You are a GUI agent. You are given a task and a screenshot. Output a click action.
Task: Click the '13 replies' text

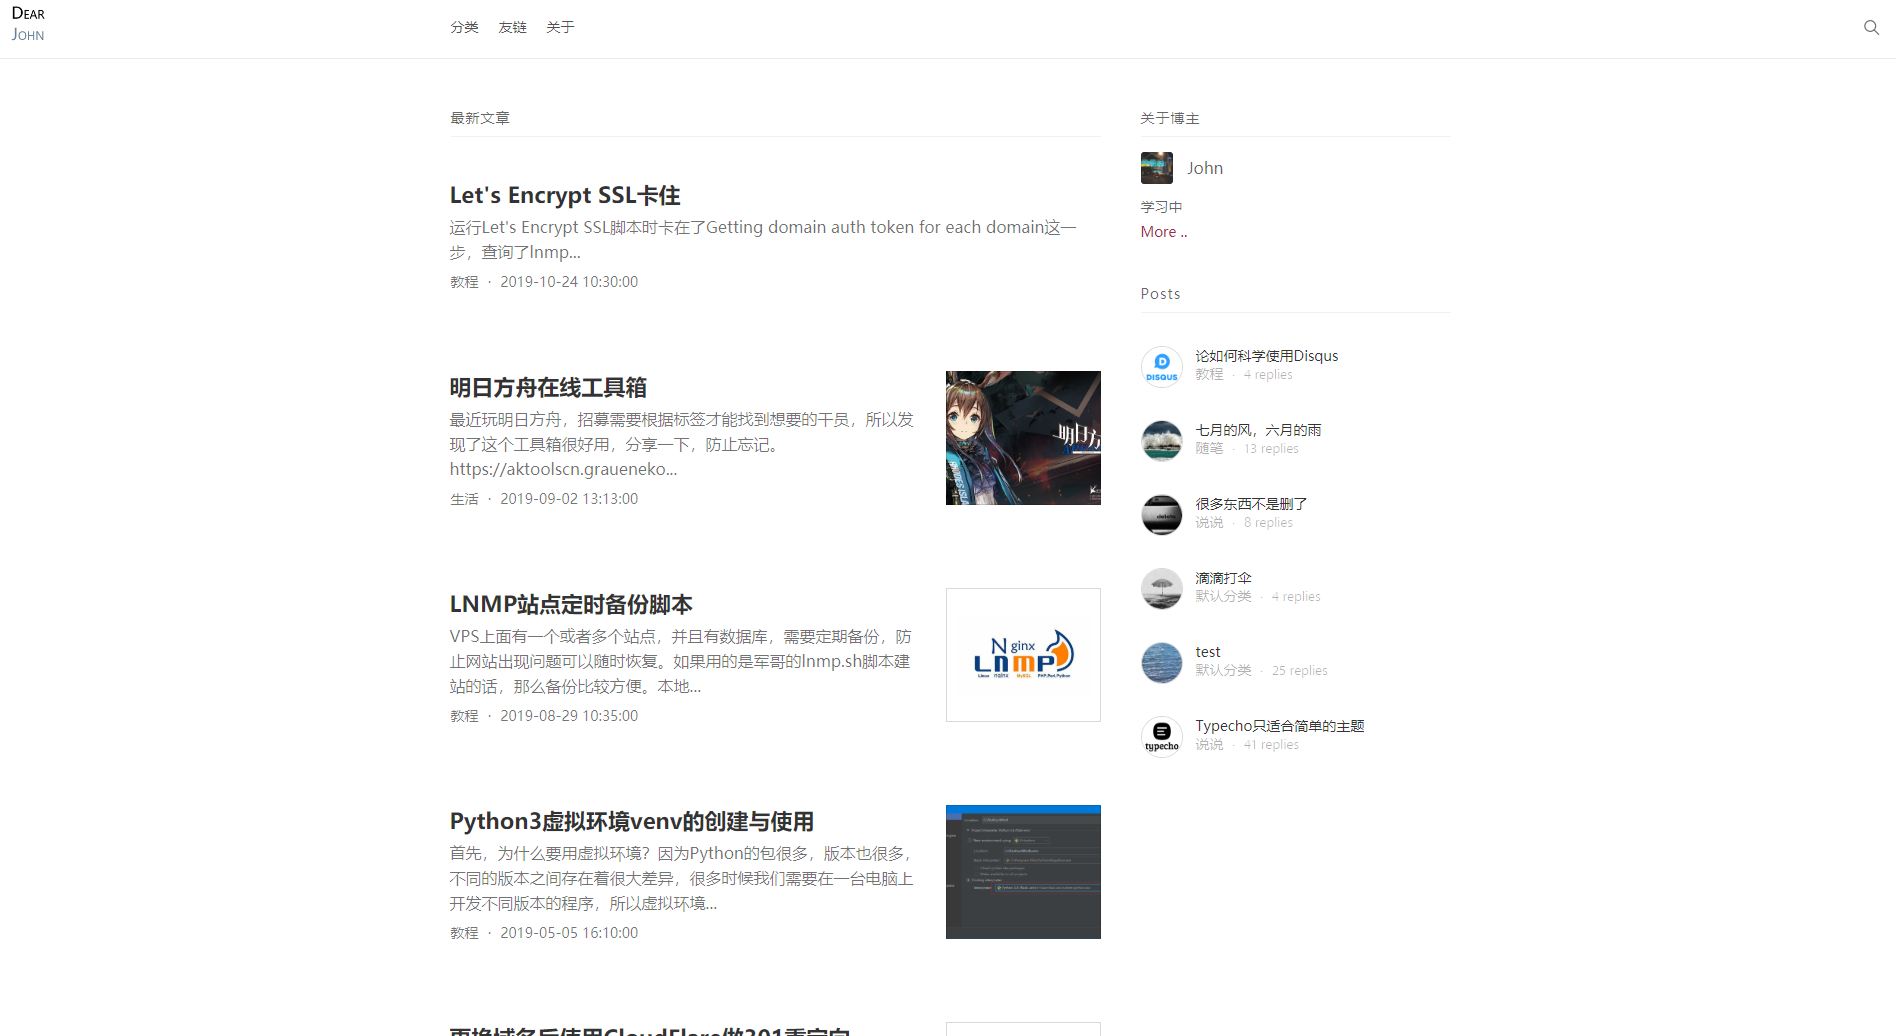coord(1271,448)
